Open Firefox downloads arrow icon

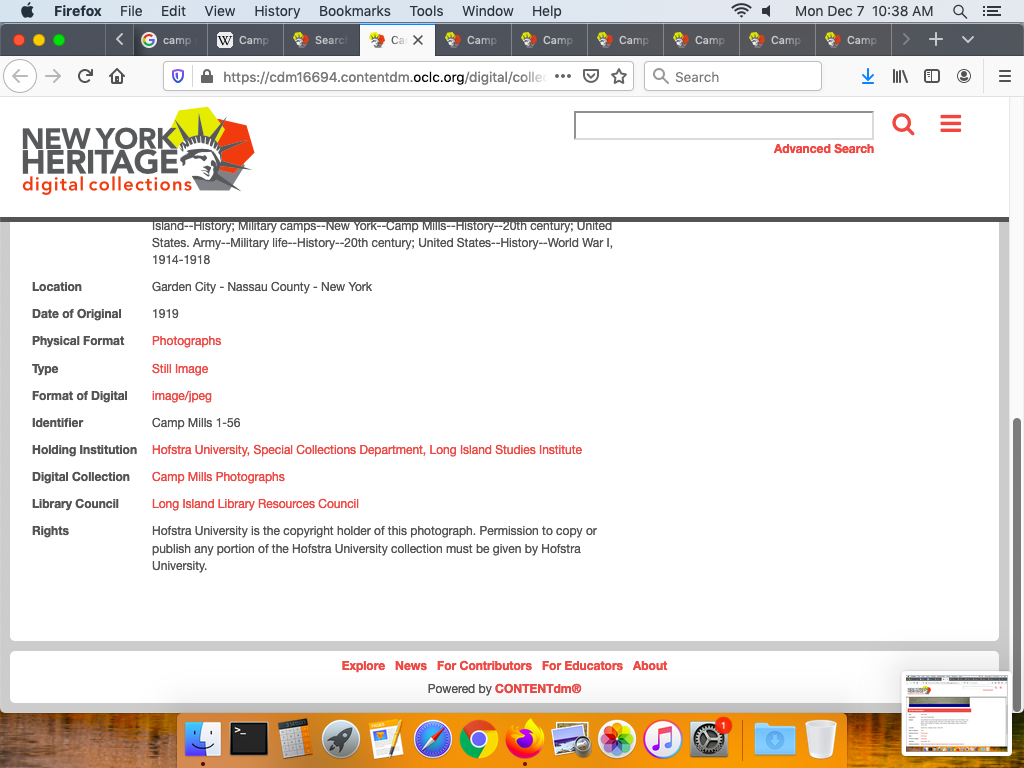868,77
